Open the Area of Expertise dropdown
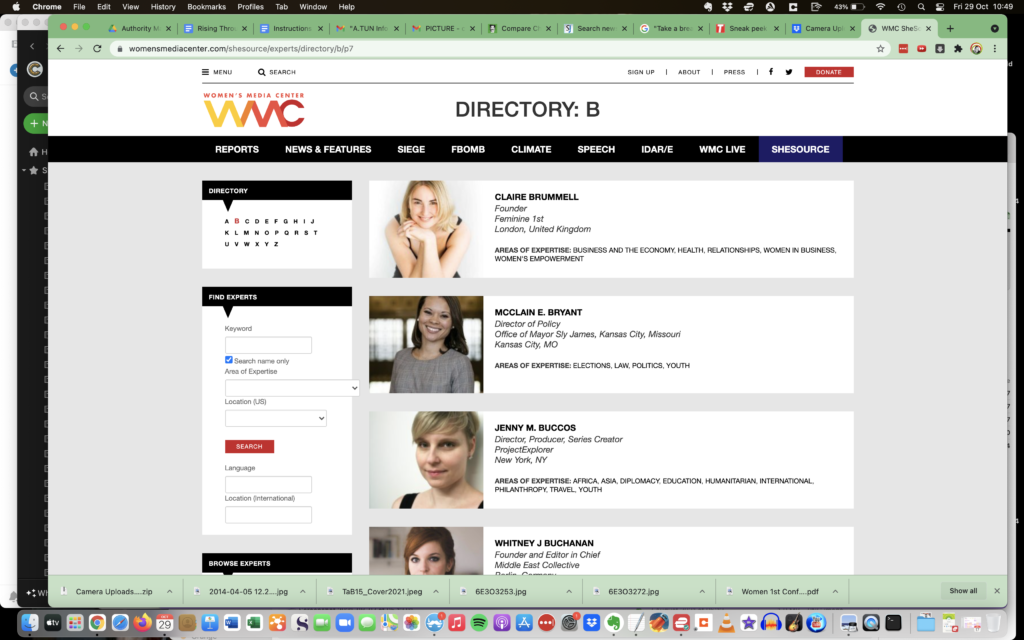 coord(292,388)
